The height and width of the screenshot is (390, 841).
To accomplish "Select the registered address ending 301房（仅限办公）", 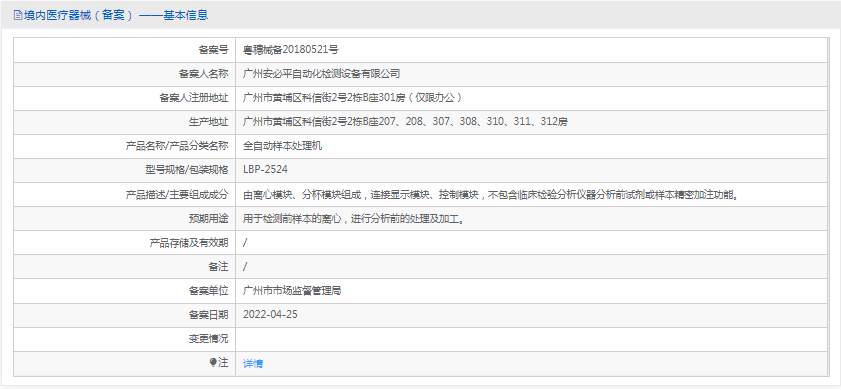I will [x=352, y=98].
